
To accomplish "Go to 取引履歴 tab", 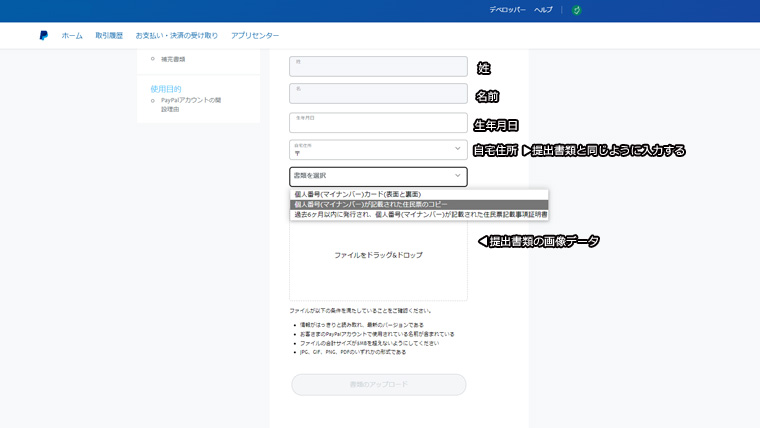I will coord(109,35).
